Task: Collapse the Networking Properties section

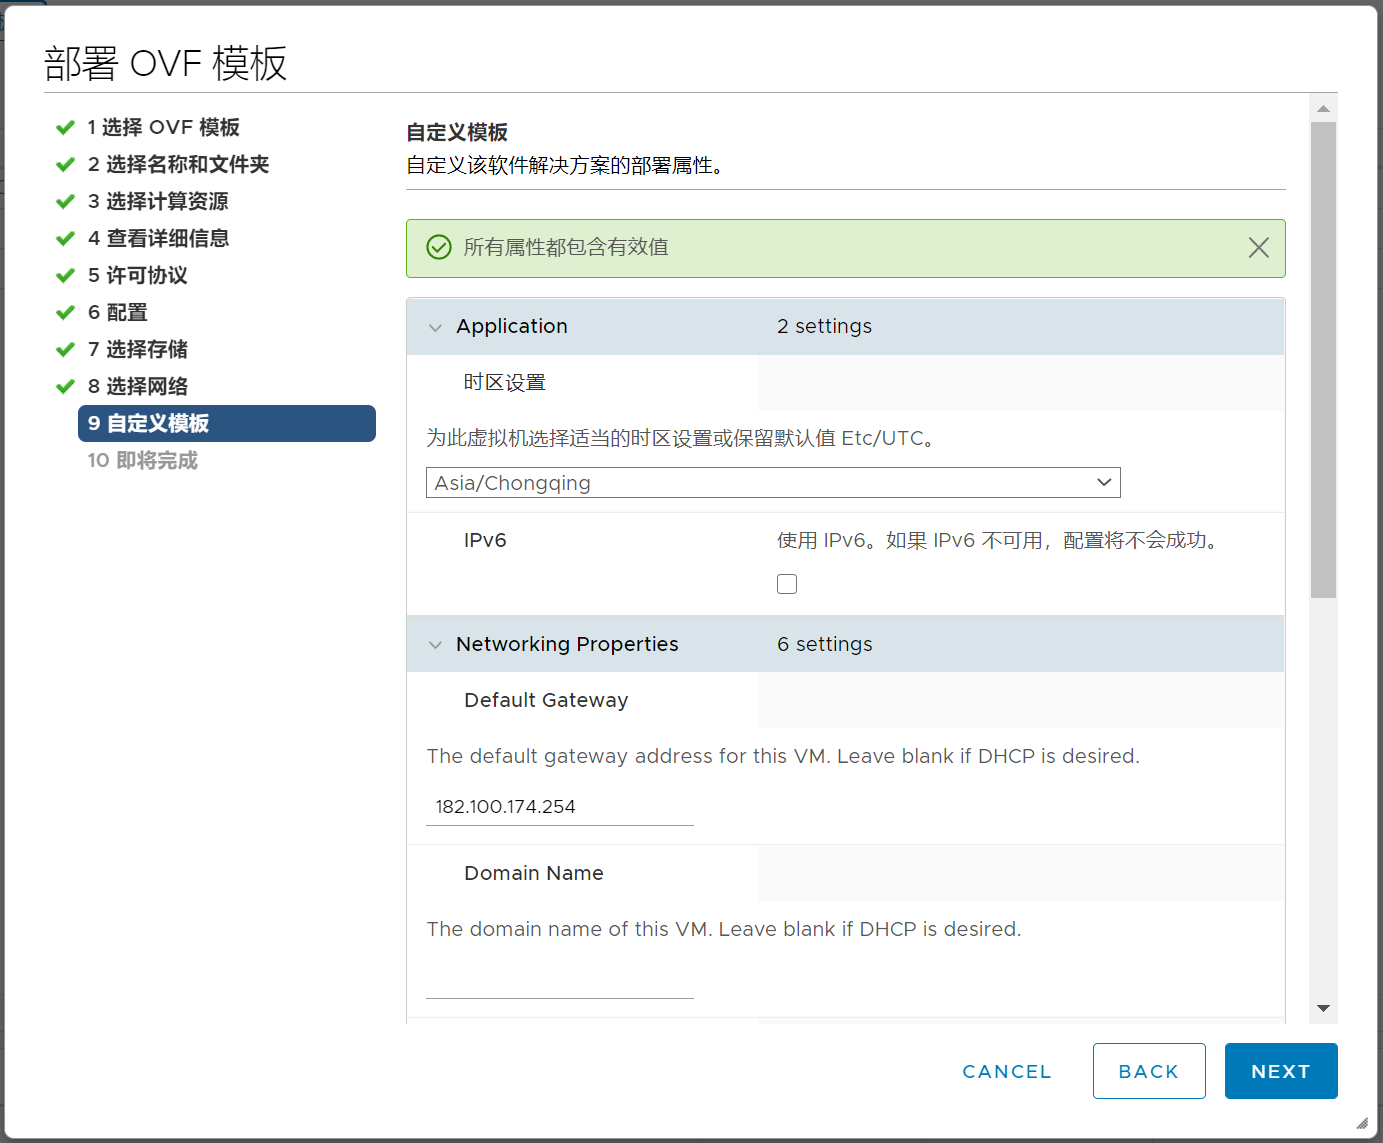Action: 435,645
